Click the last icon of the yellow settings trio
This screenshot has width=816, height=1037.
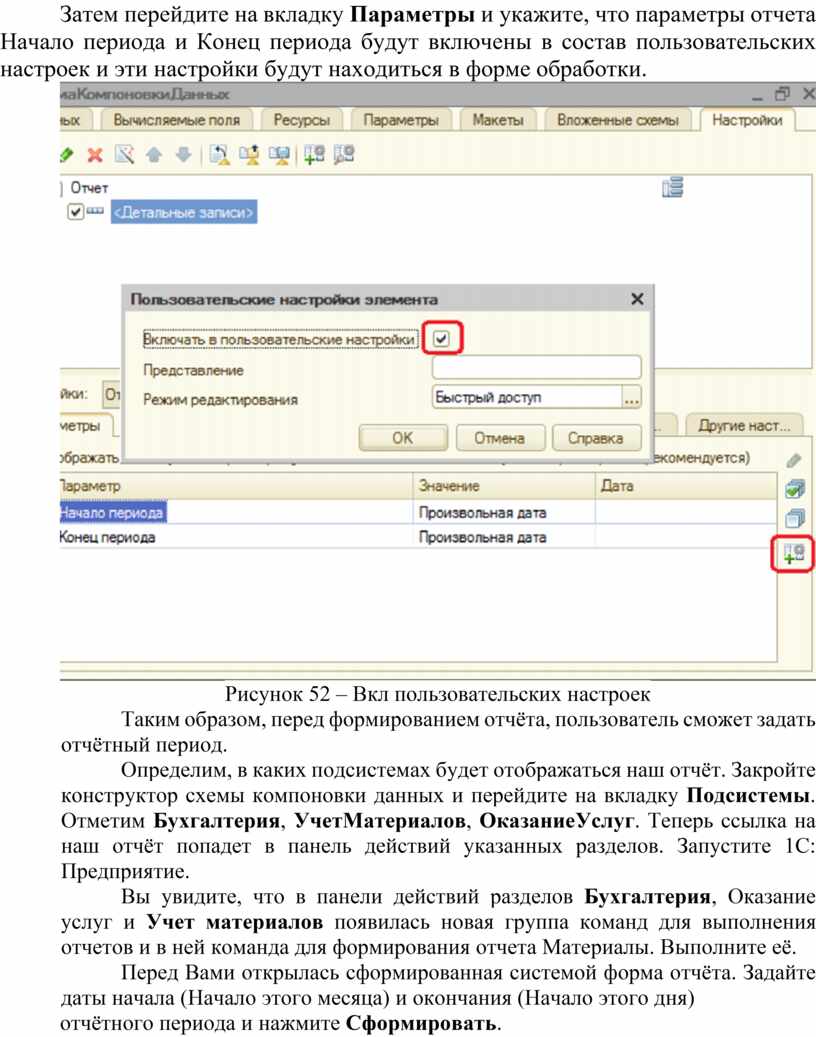click(x=279, y=155)
